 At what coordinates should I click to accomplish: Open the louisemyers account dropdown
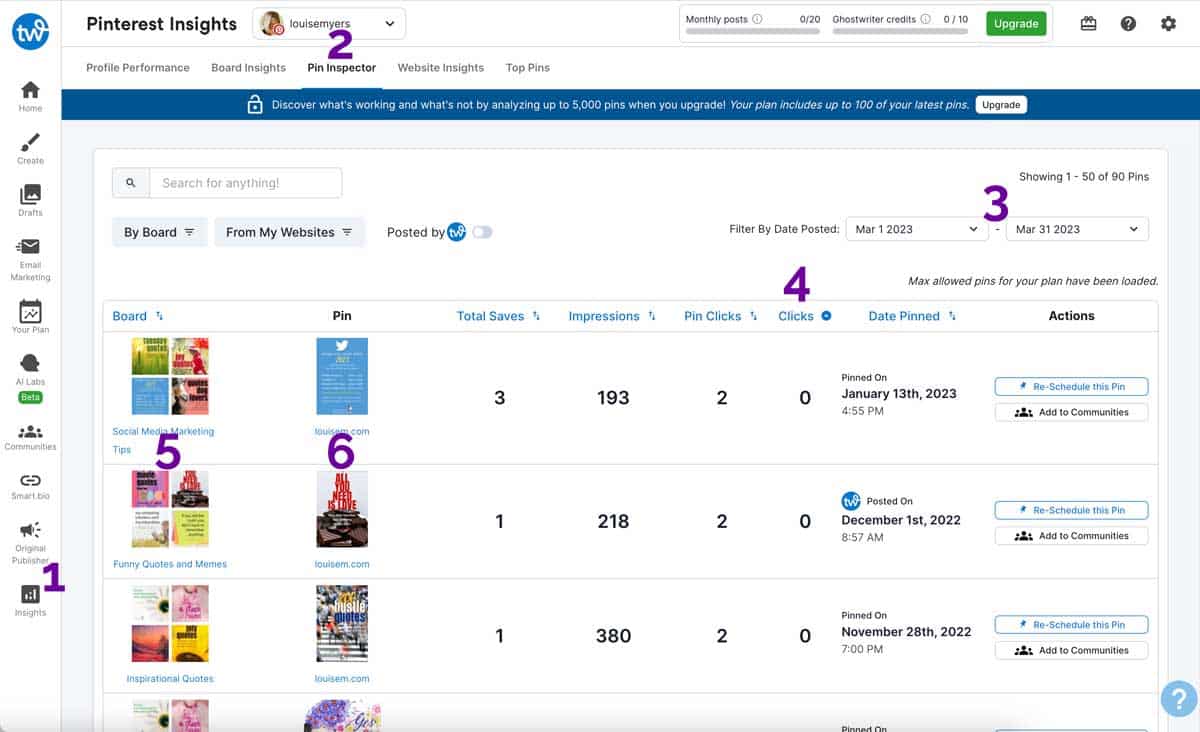[329, 23]
